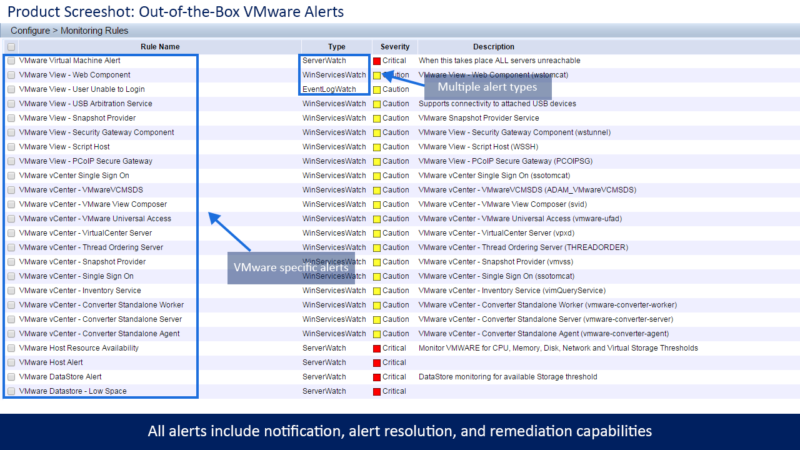Click yellow severity icon for vCenter - Snapshot Provider row
This screenshot has height=450, width=800.
[x=377, y=262]
